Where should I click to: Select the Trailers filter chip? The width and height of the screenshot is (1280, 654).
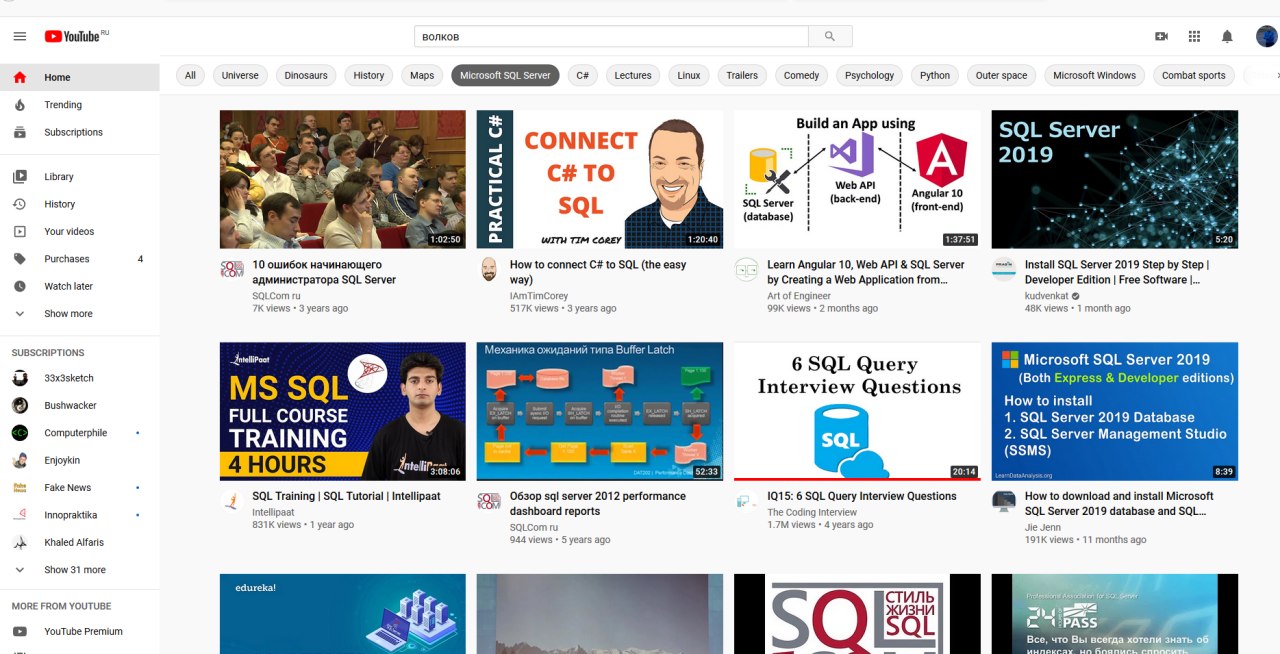click(742, 75)
